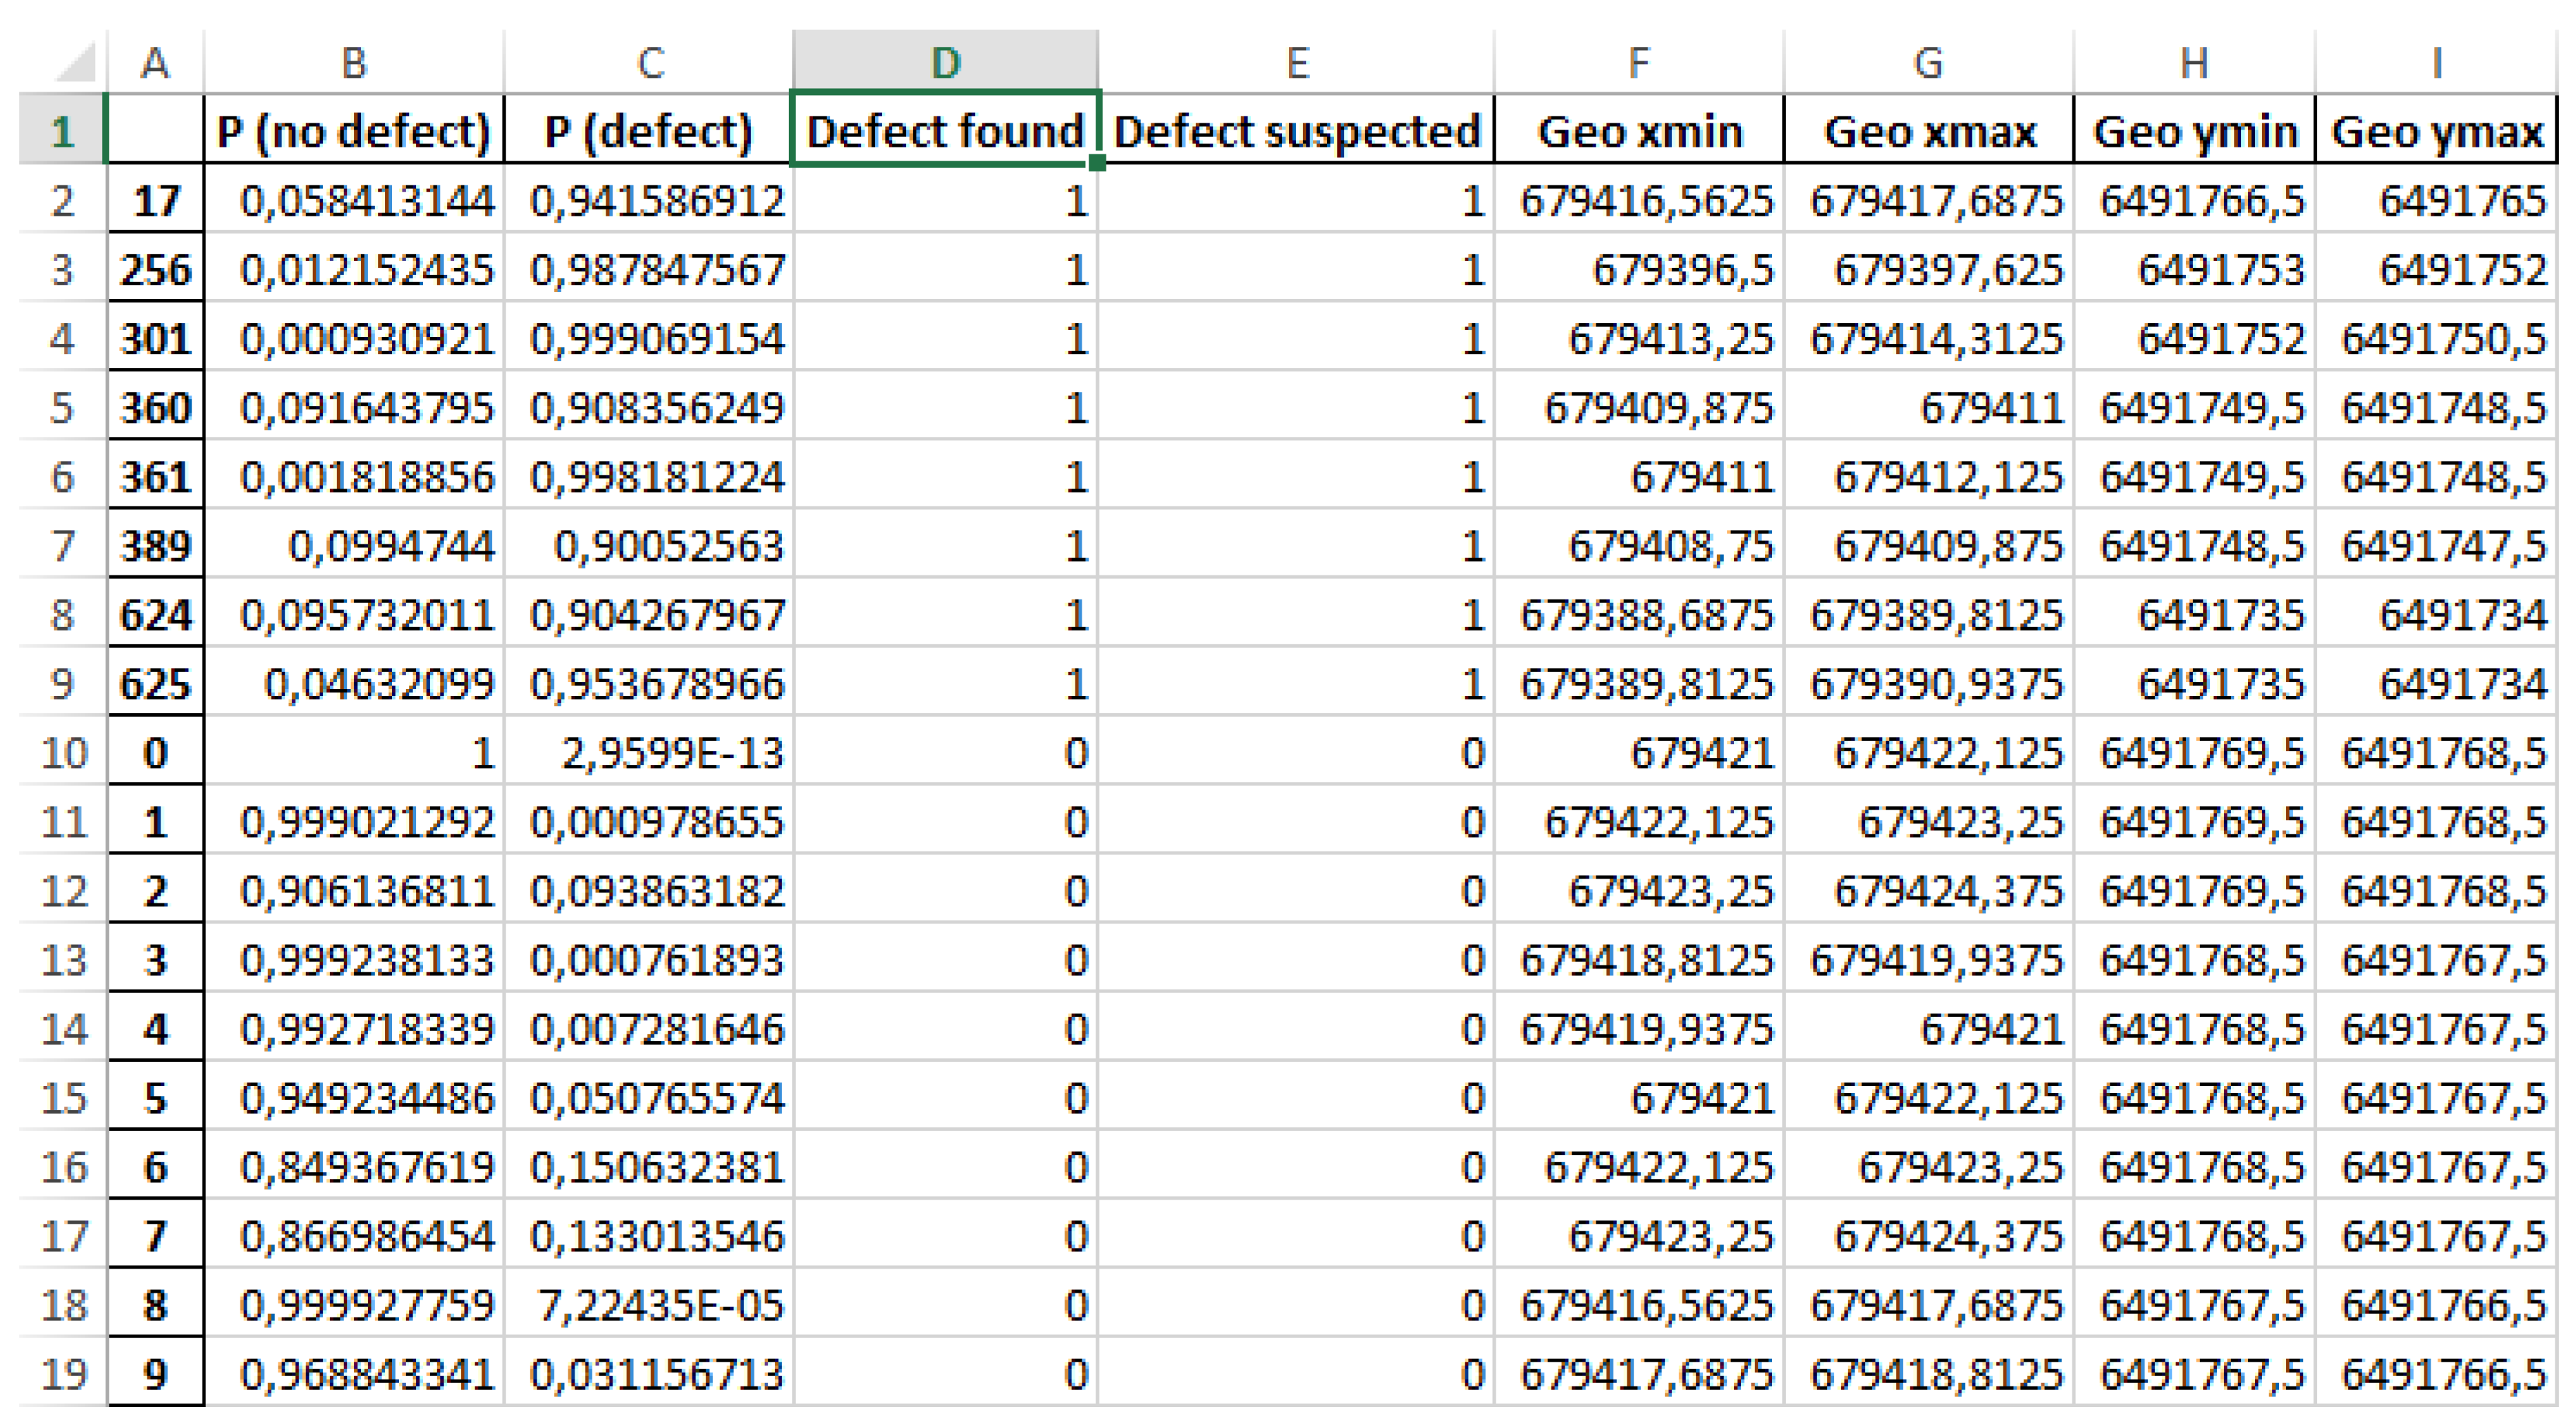Select cell with index value 625

click(x=155, y=684)
